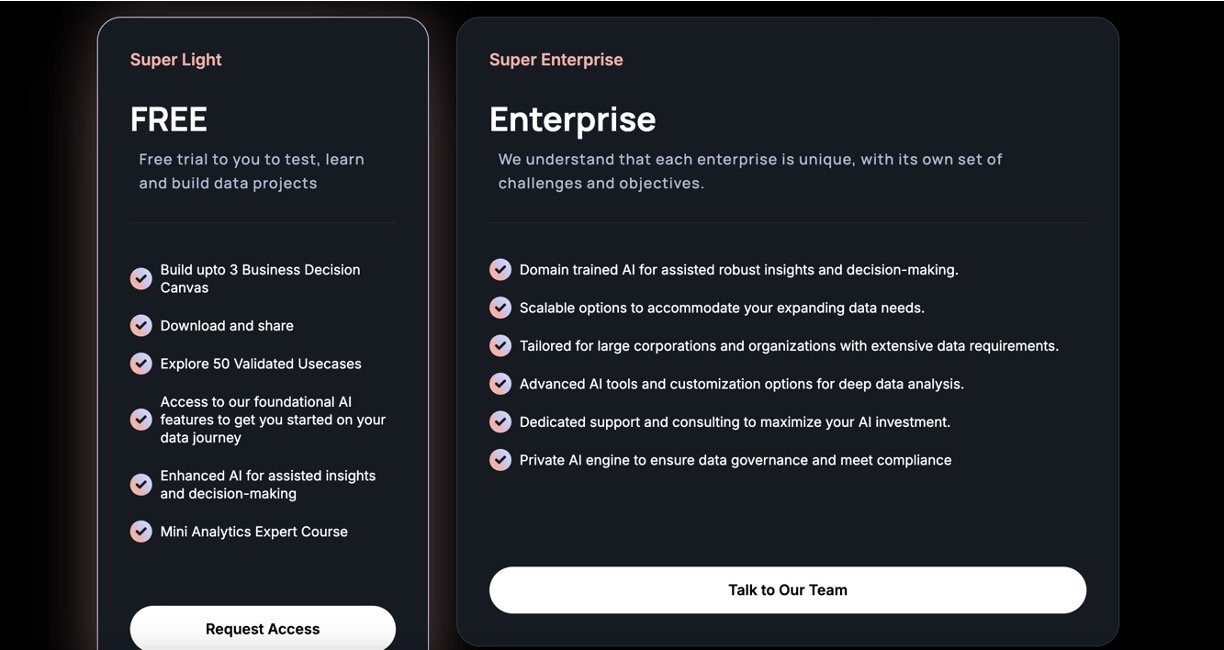Click the Enterprise plan heading

click(573, 120)
